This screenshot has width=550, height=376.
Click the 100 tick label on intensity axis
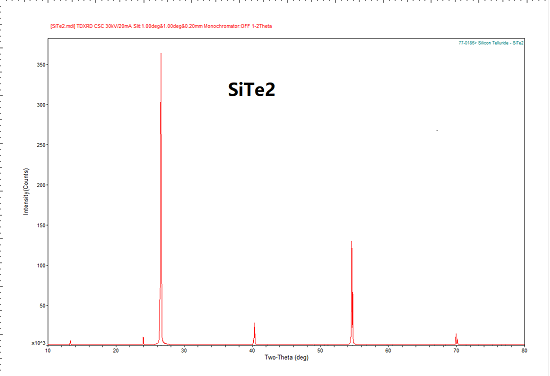[41, 266]
